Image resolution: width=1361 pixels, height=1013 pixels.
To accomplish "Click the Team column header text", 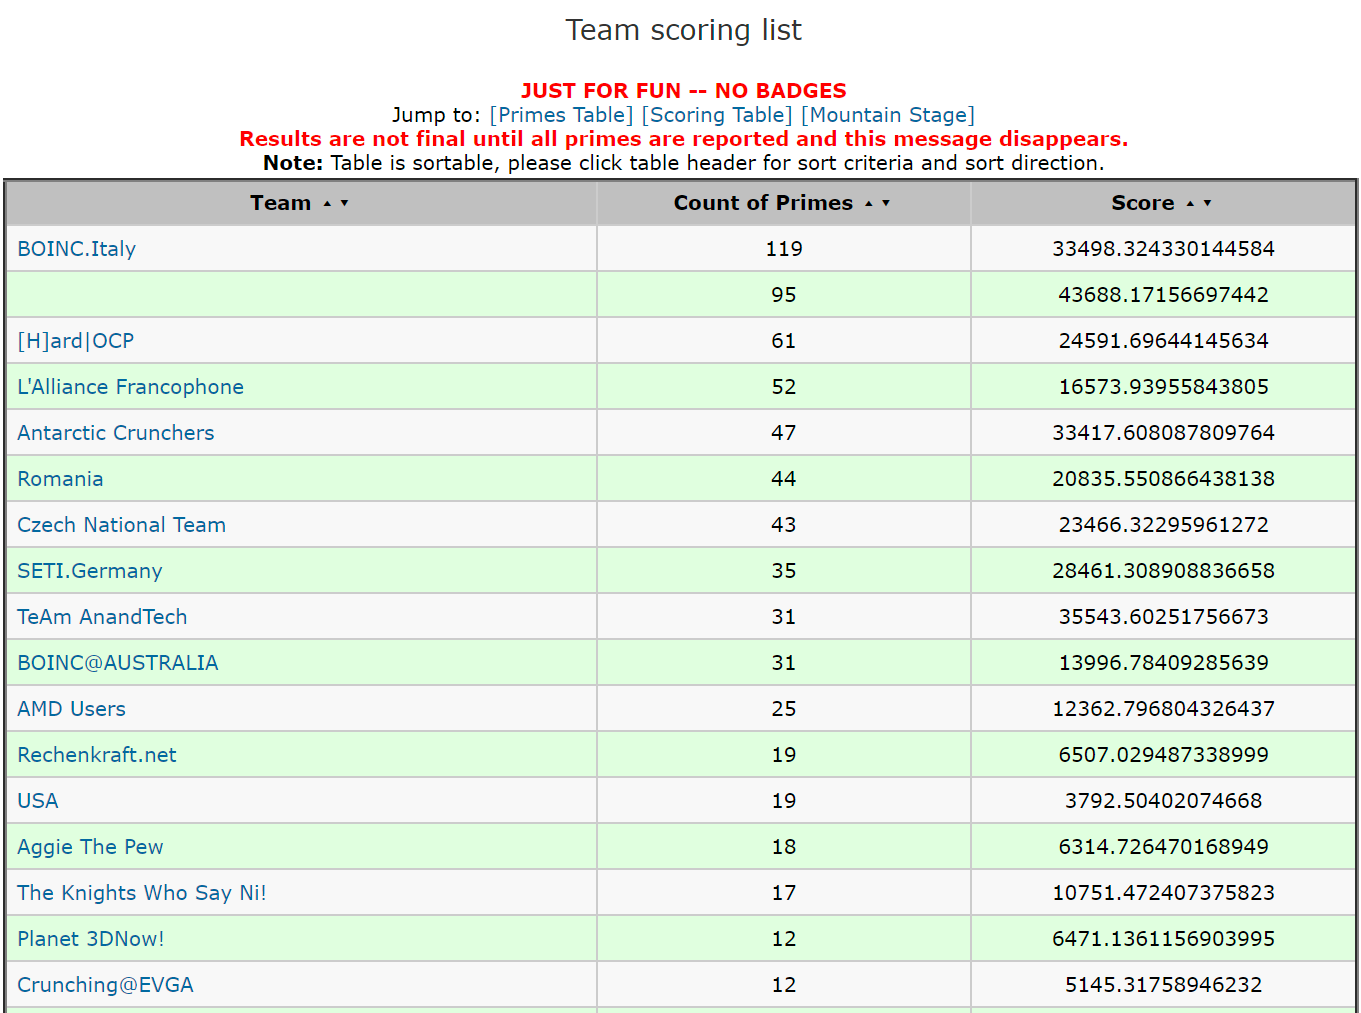I will pos(280,203).
